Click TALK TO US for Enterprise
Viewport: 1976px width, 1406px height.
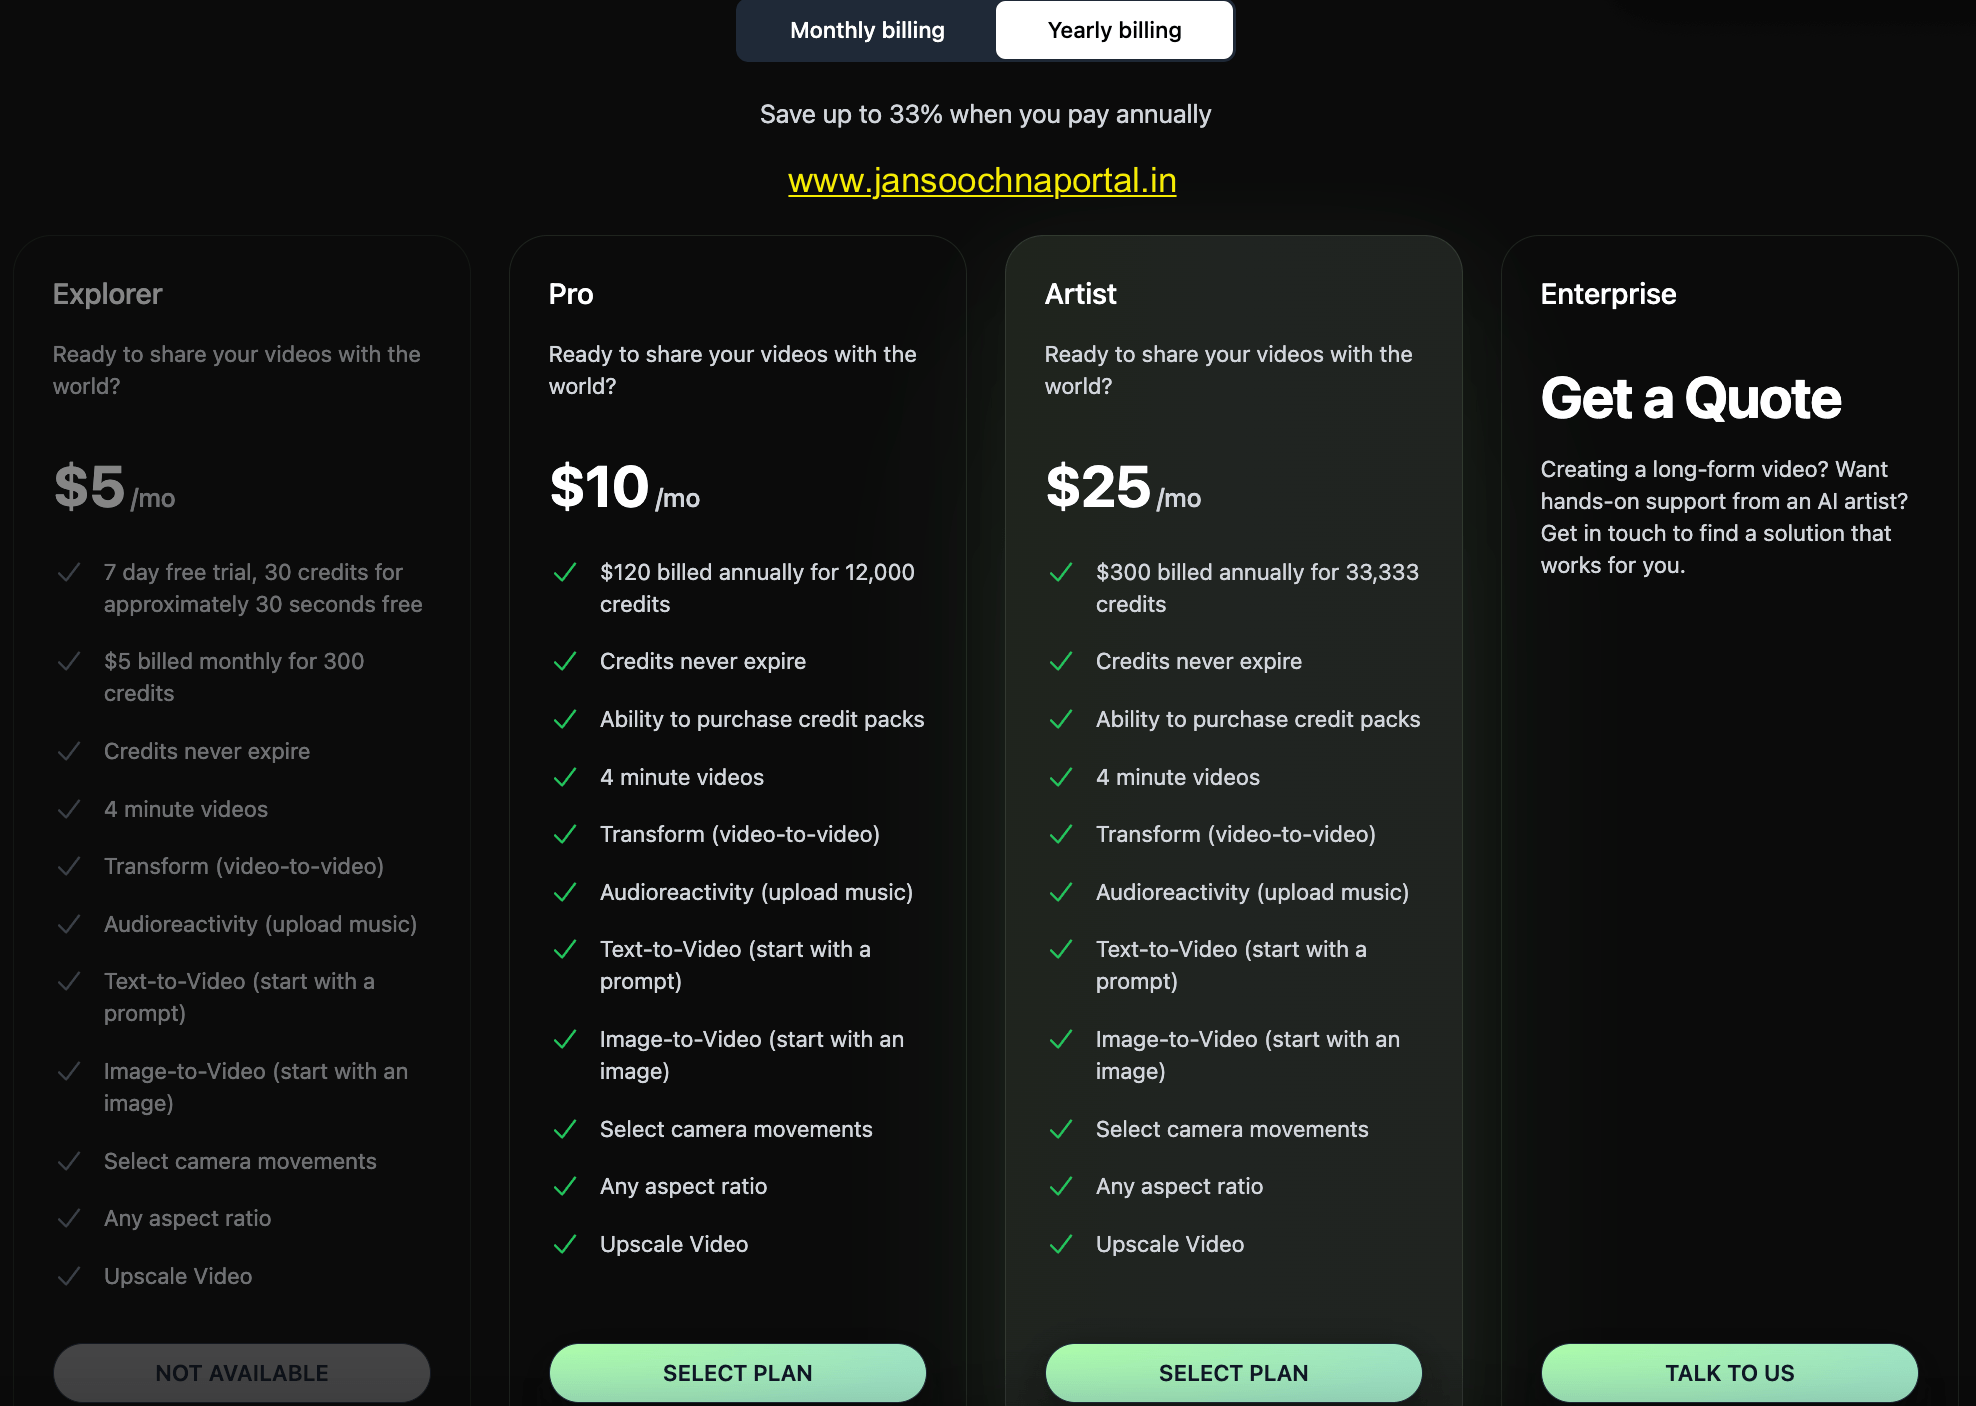click(x=1730, y=1373)
